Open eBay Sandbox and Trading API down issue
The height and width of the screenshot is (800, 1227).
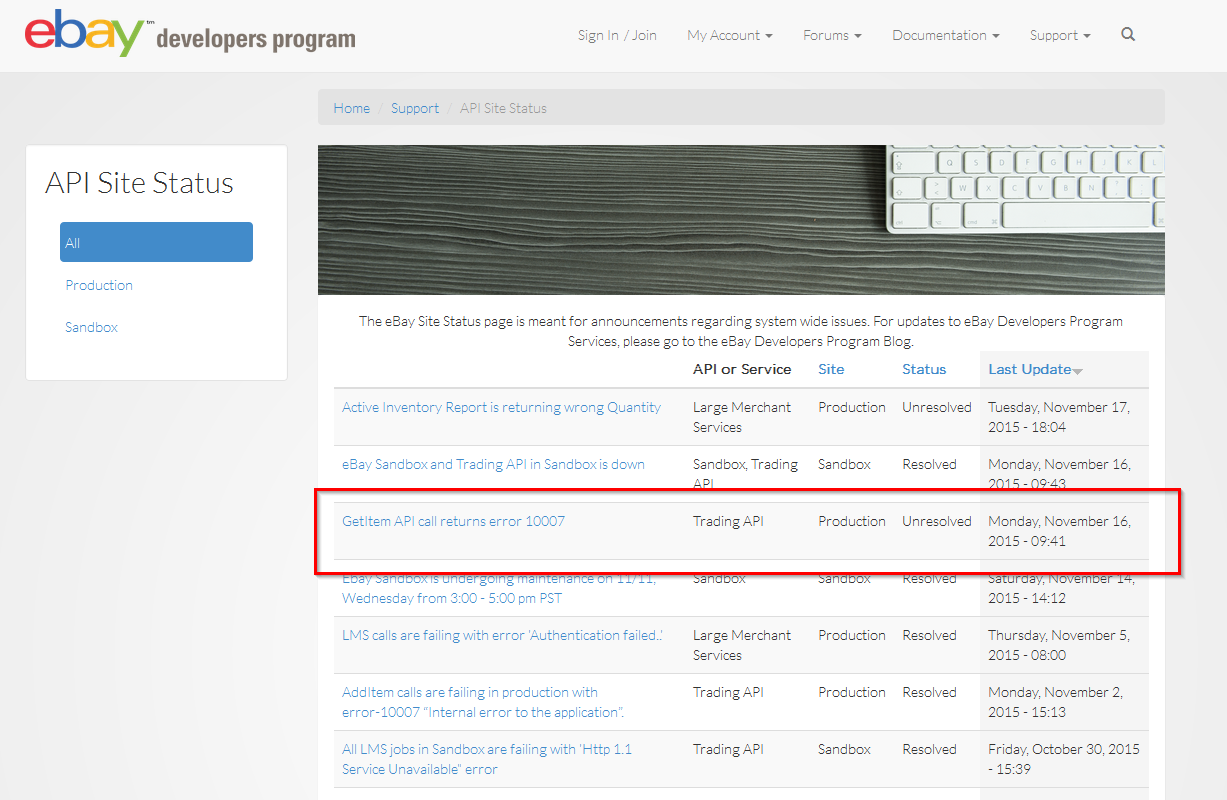[x=493, y=464]
